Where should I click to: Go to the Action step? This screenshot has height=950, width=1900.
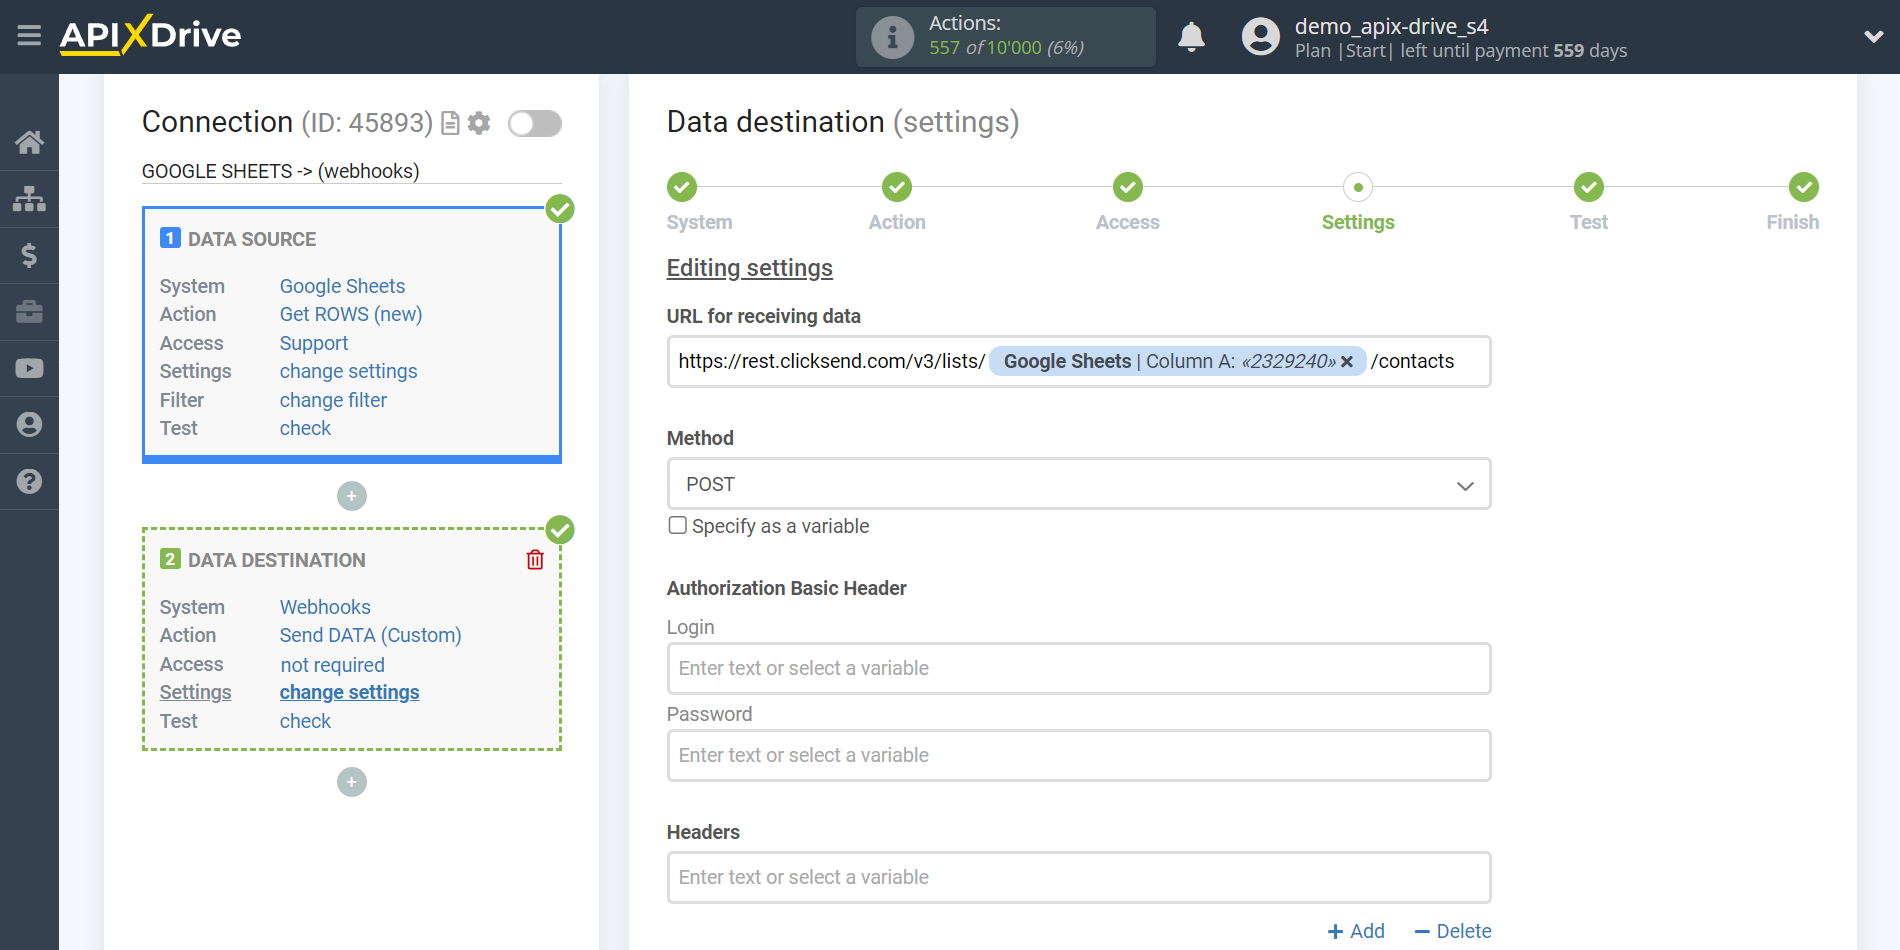pos(897,203)
